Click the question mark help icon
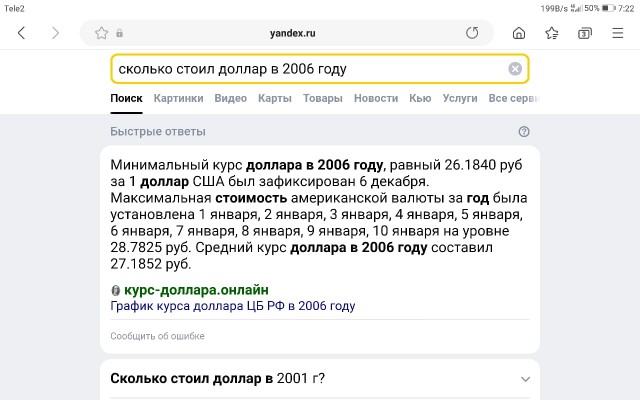The width and height of the screenshot is (640, 400). [x=524, y=131]
